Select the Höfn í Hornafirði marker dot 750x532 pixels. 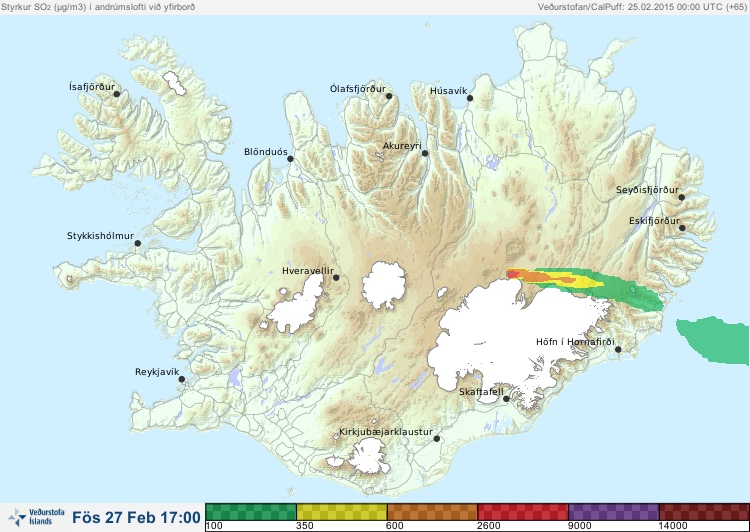tap(618, 350)
